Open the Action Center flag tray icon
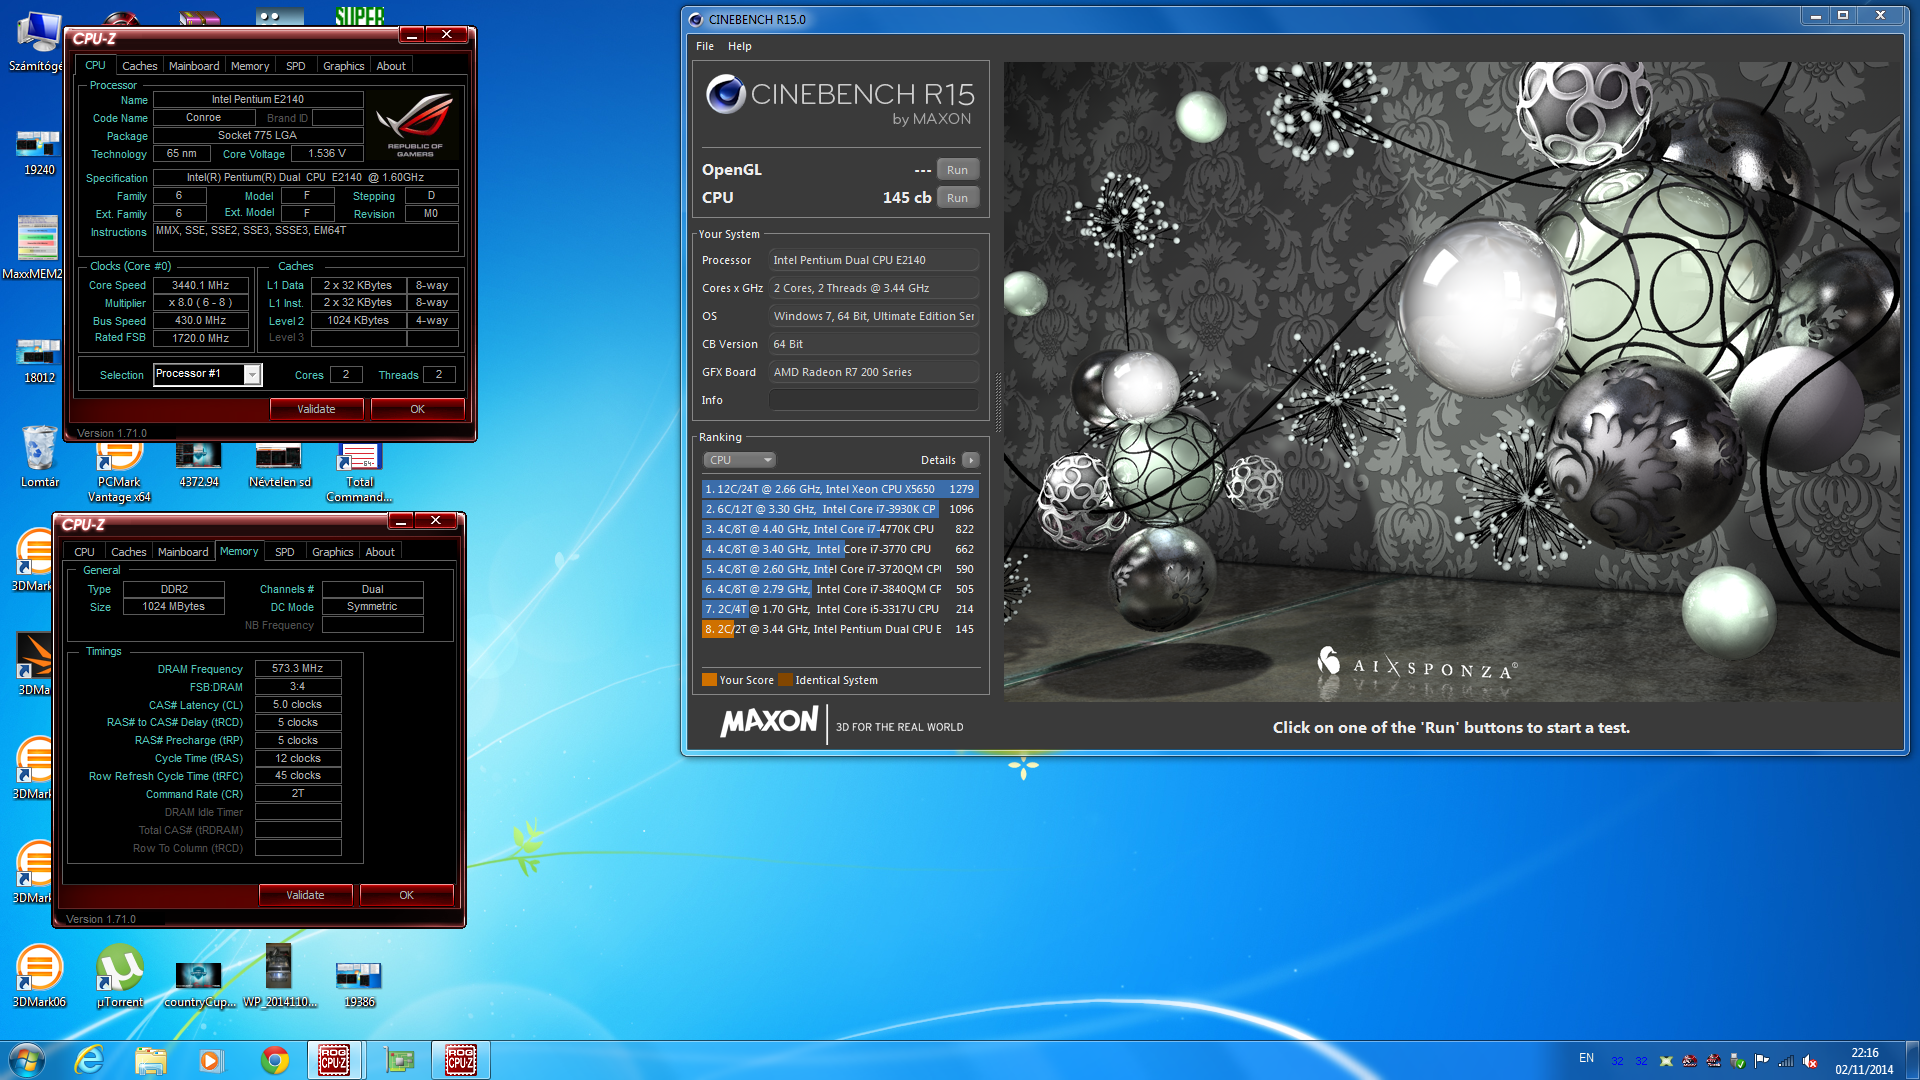This screenshot has width=1920, height=1080. click(1762, 1061)
